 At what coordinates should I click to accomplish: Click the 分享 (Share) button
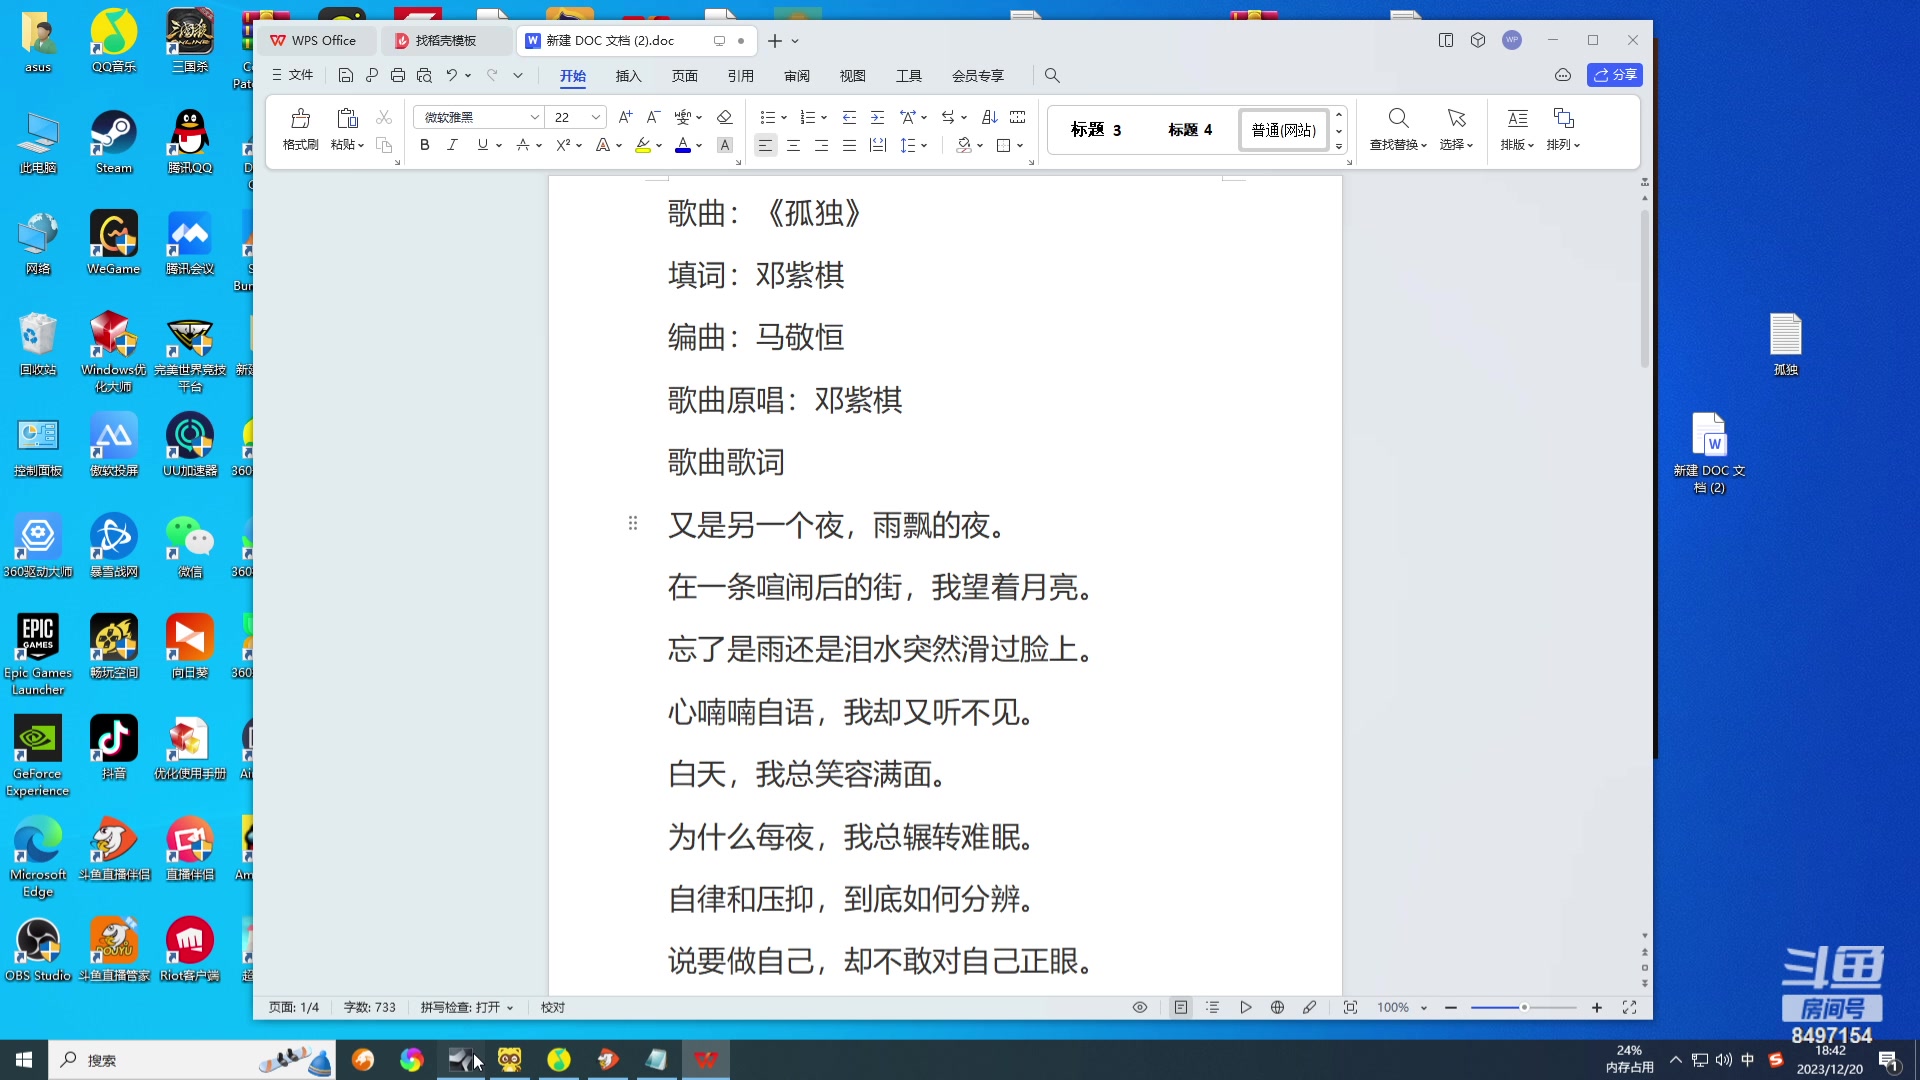click(x=1615, y=75)
